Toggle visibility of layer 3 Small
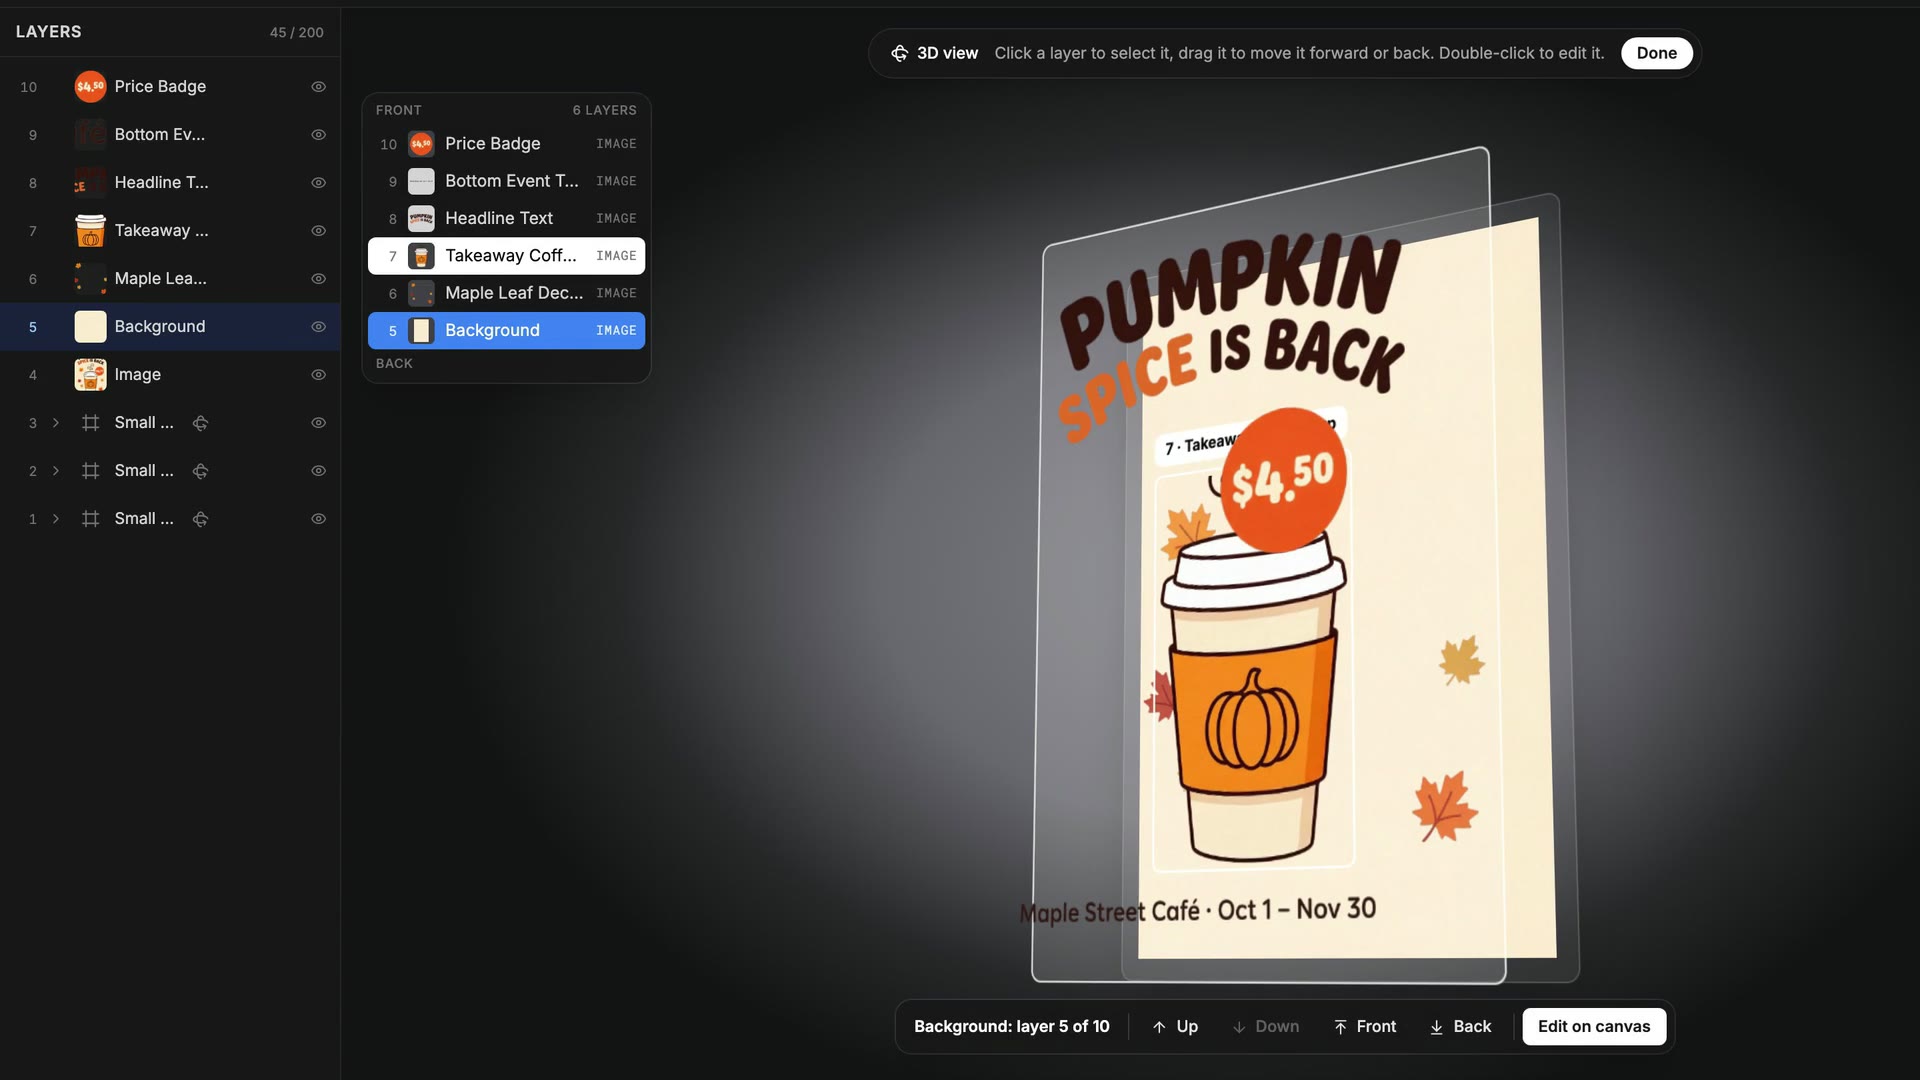Screen dimensions: 1920x1080 pos(318,423)
